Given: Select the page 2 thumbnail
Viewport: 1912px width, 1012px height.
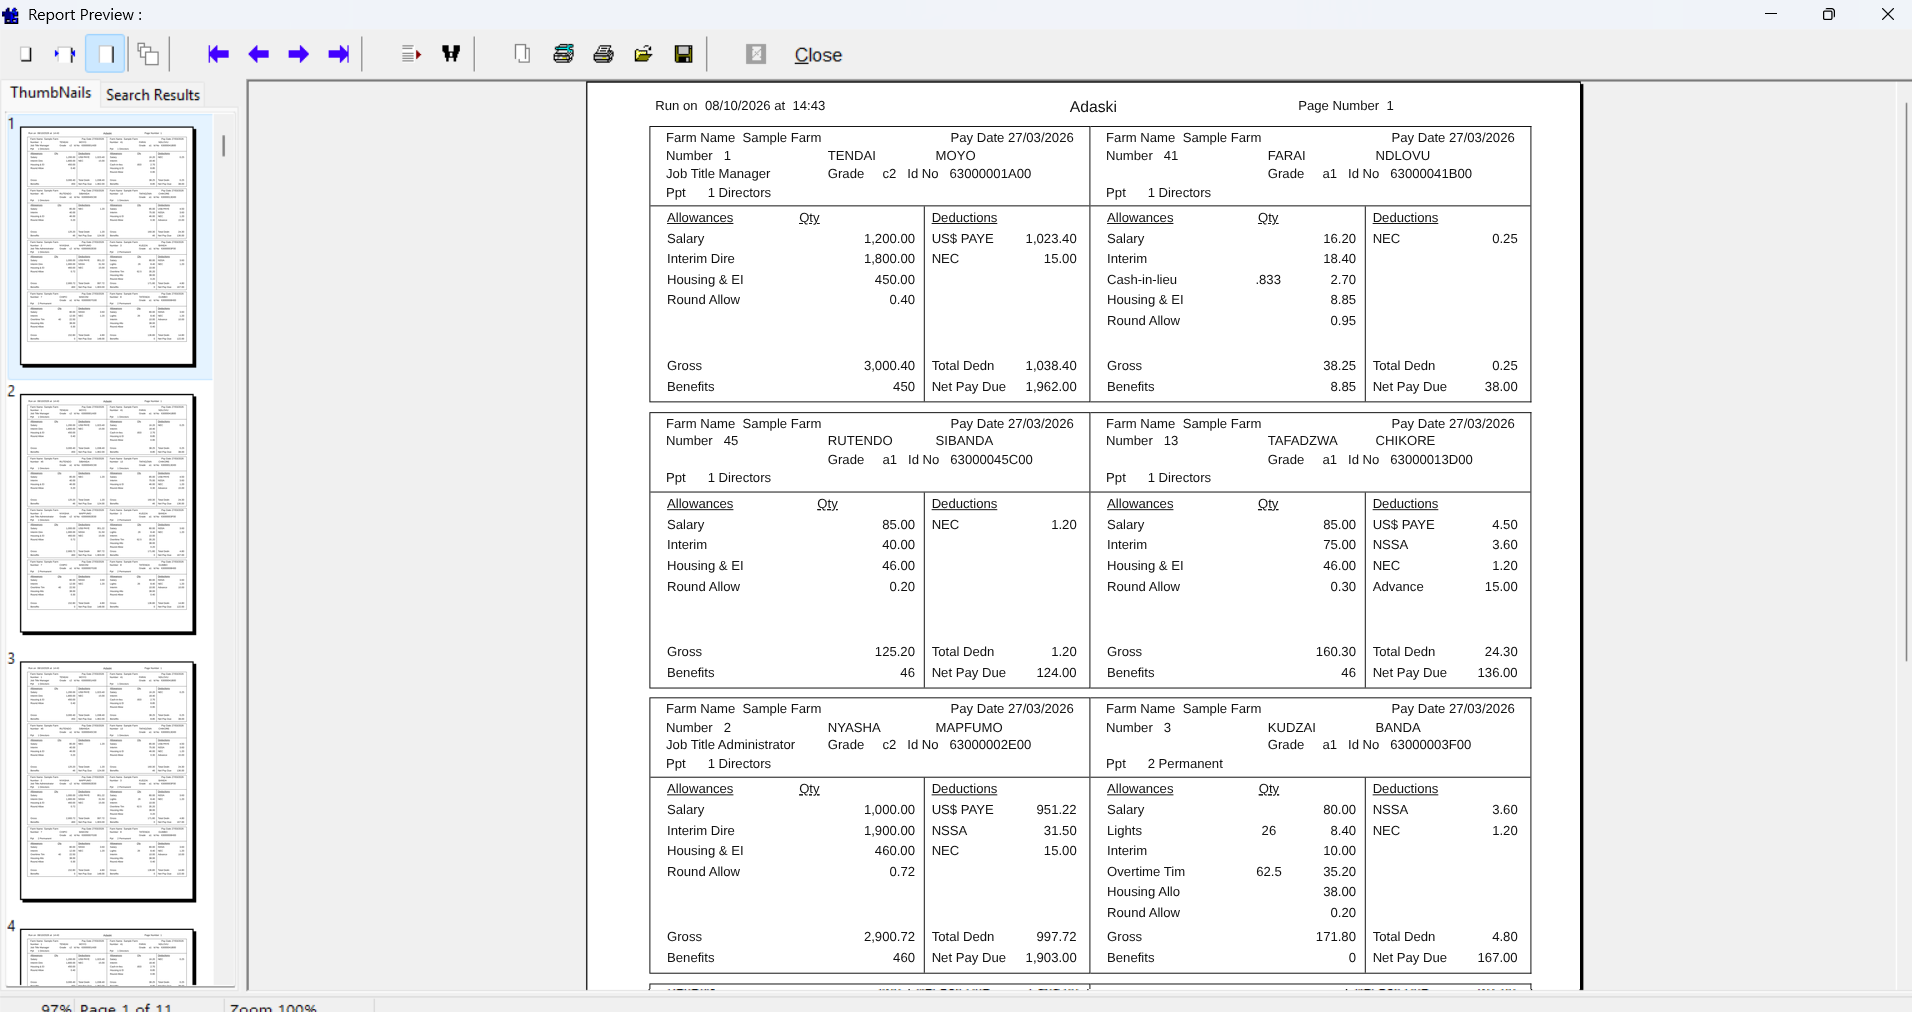Looking at the screenshot, I should coord(108,514).
